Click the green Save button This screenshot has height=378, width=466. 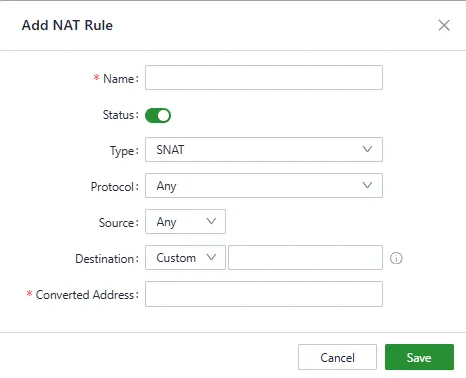(x=419, y=357)
